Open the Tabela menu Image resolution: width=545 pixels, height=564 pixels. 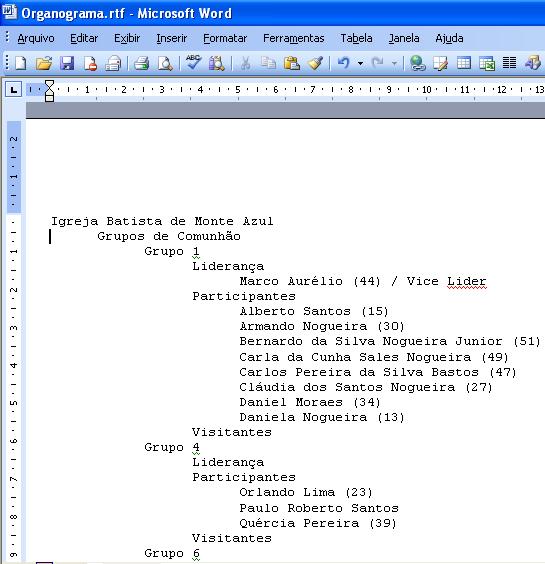[x=356, y=38]
